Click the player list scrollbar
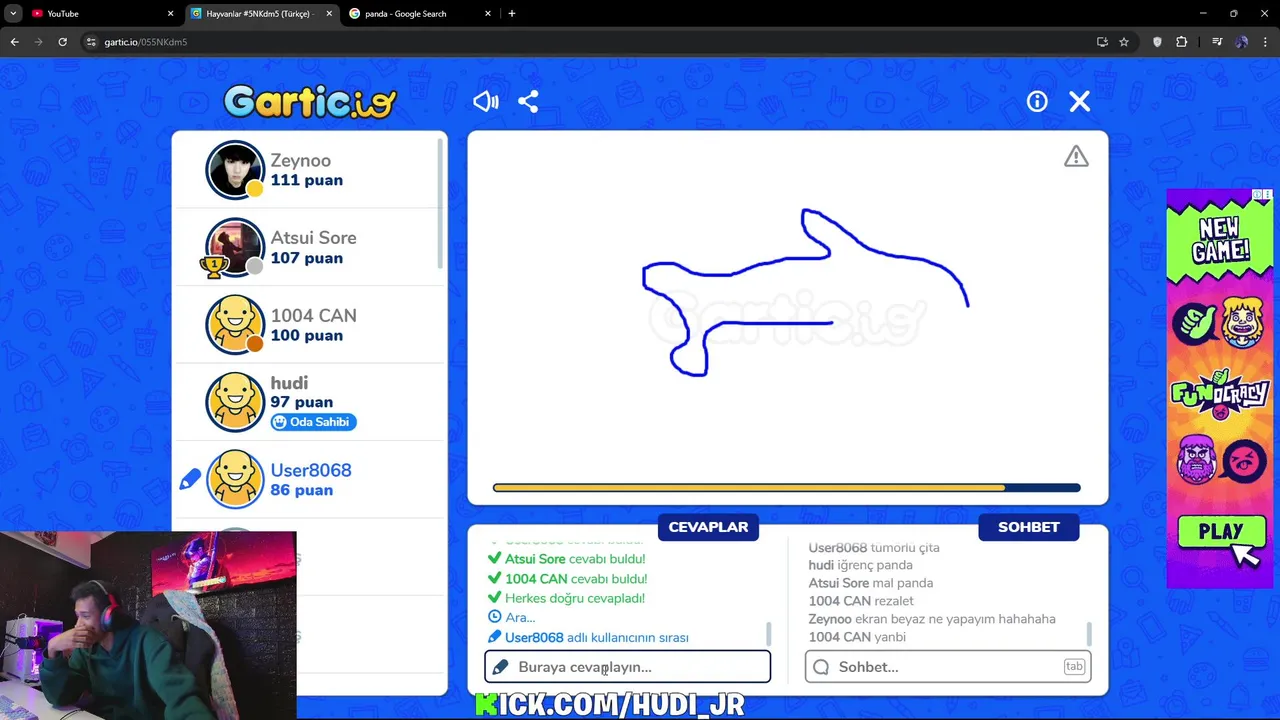This screenshot has height=720, width=1280. tap(440, 203)
